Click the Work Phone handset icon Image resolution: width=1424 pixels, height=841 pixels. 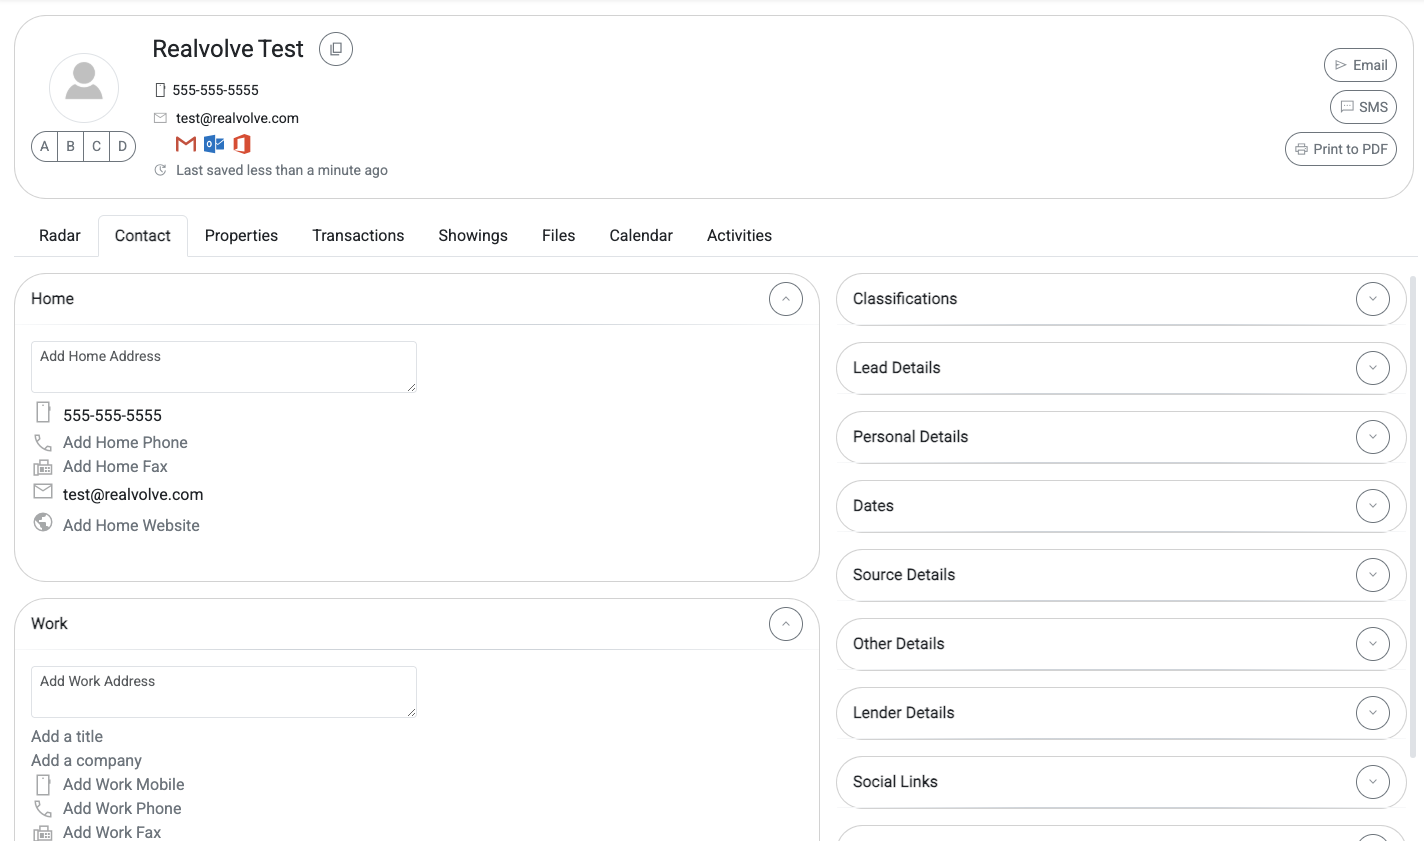(43, 808)
